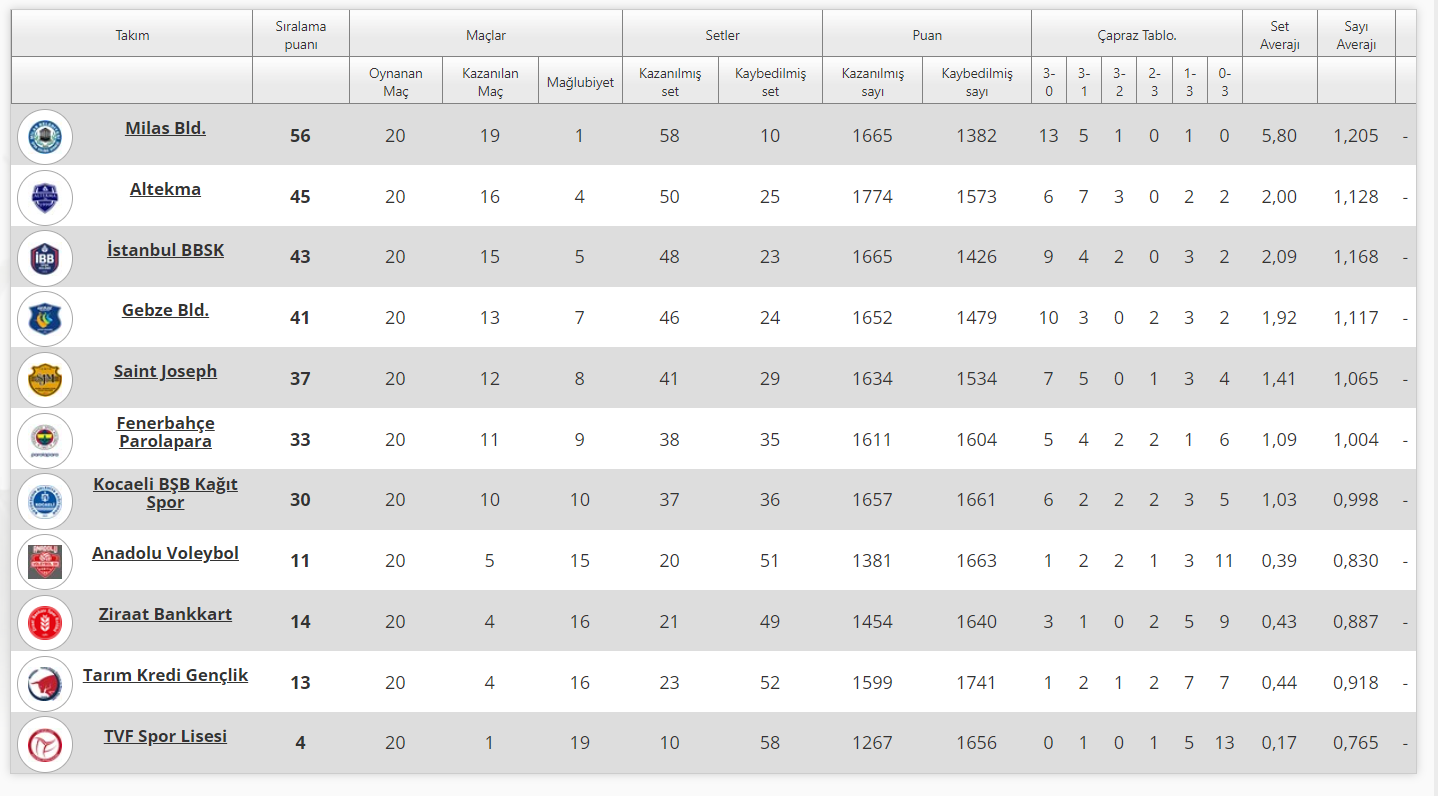Viewport: 1438px width, 796px height.
Task: Visit the Fenerbahçe Parolapara team link
Action: pos(165,432)
